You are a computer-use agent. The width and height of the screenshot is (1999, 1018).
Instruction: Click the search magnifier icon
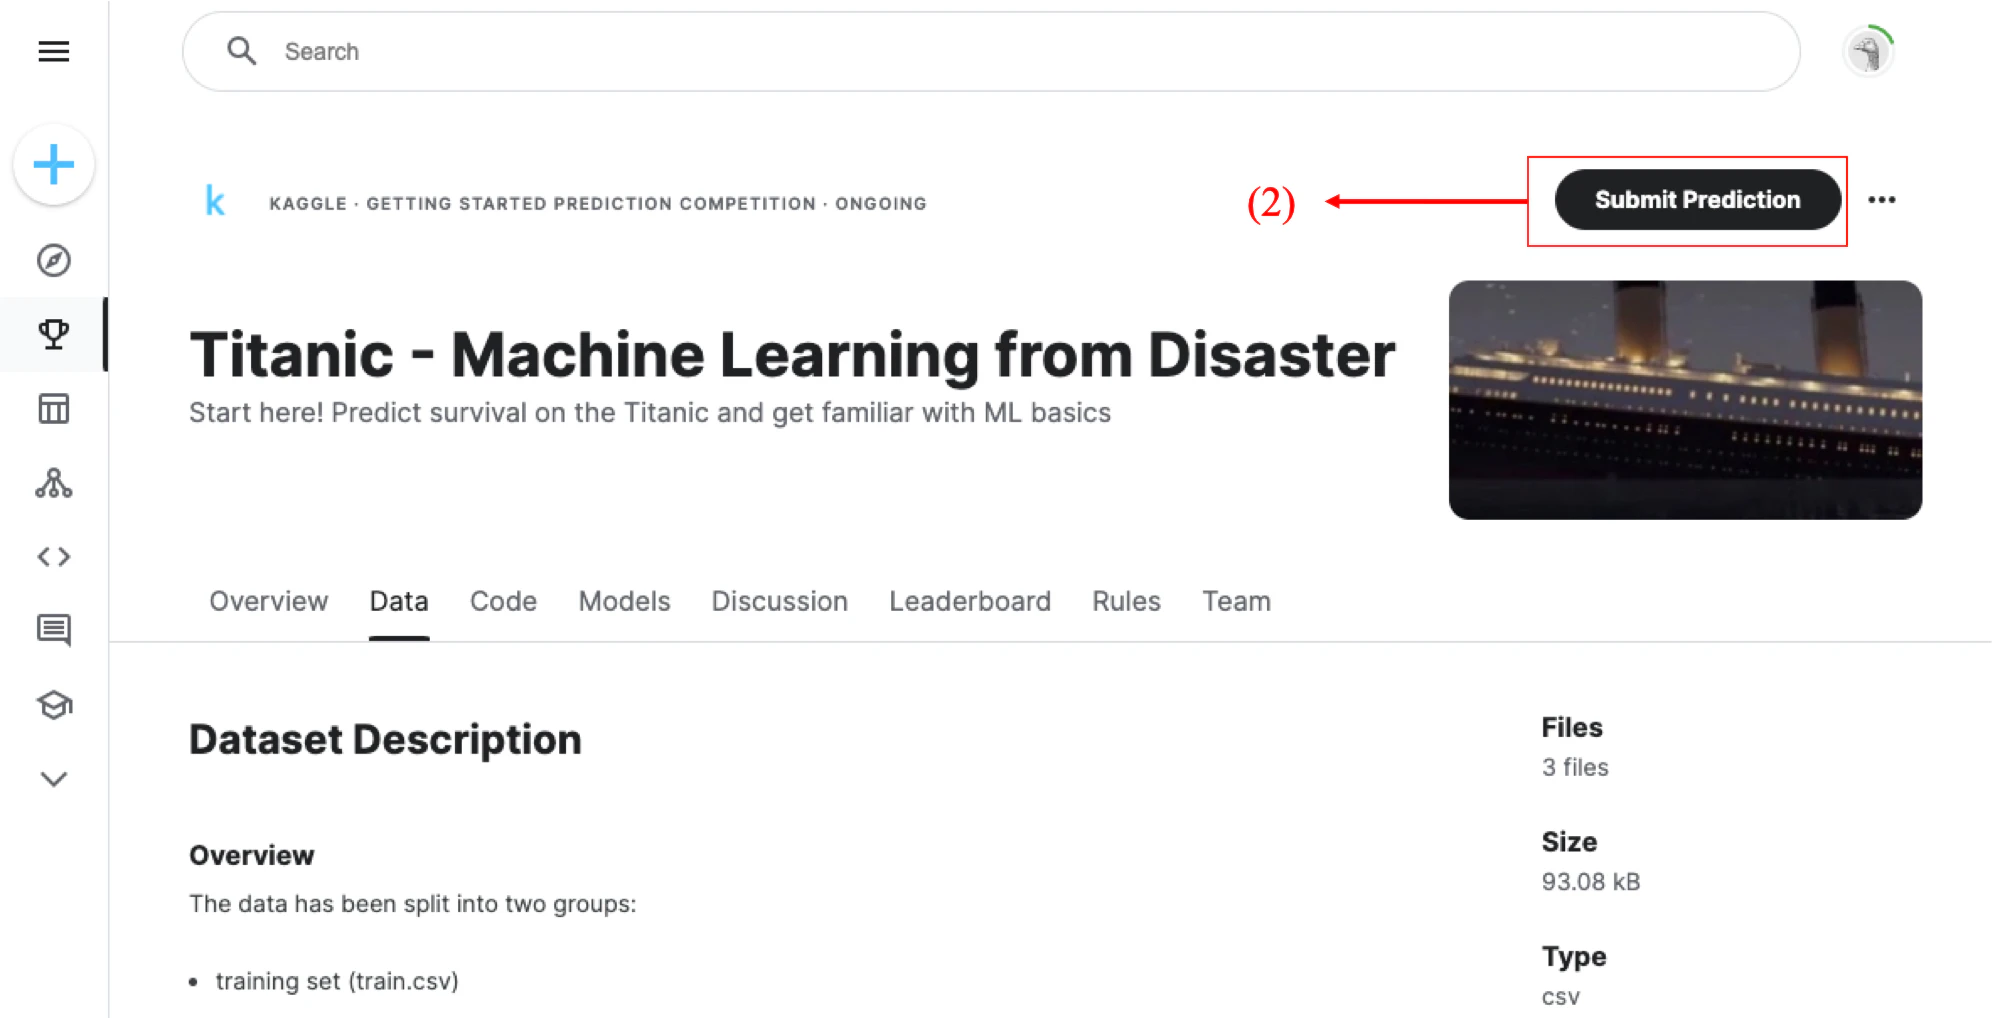pos(241,51)
